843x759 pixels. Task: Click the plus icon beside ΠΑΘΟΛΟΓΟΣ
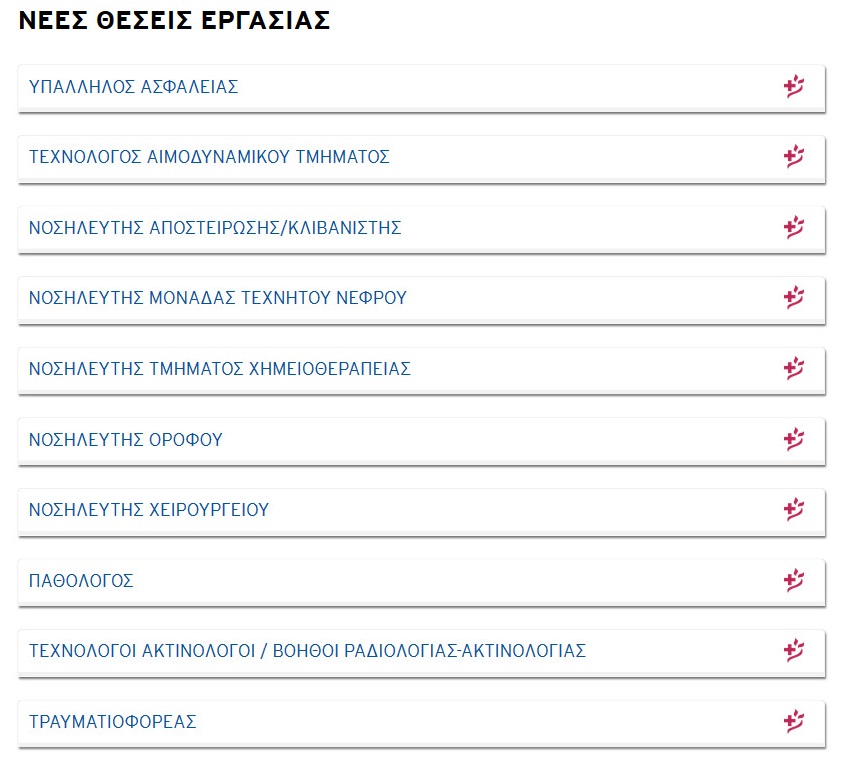pyautogui.click(x=794, y=580)
